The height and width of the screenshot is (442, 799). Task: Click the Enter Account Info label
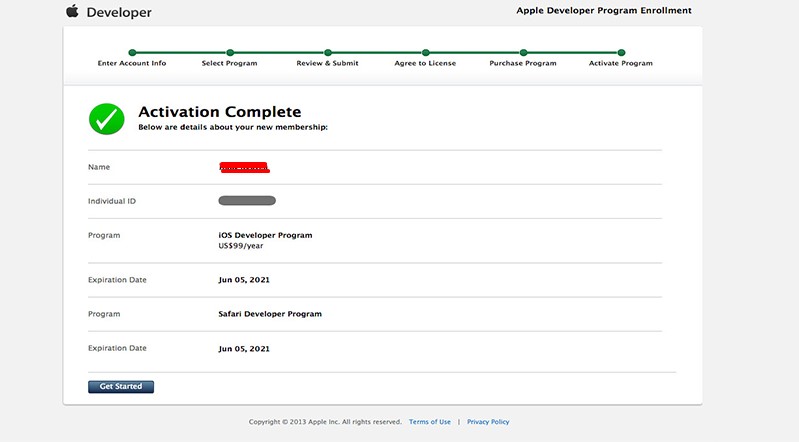click(x=132, y=63)
